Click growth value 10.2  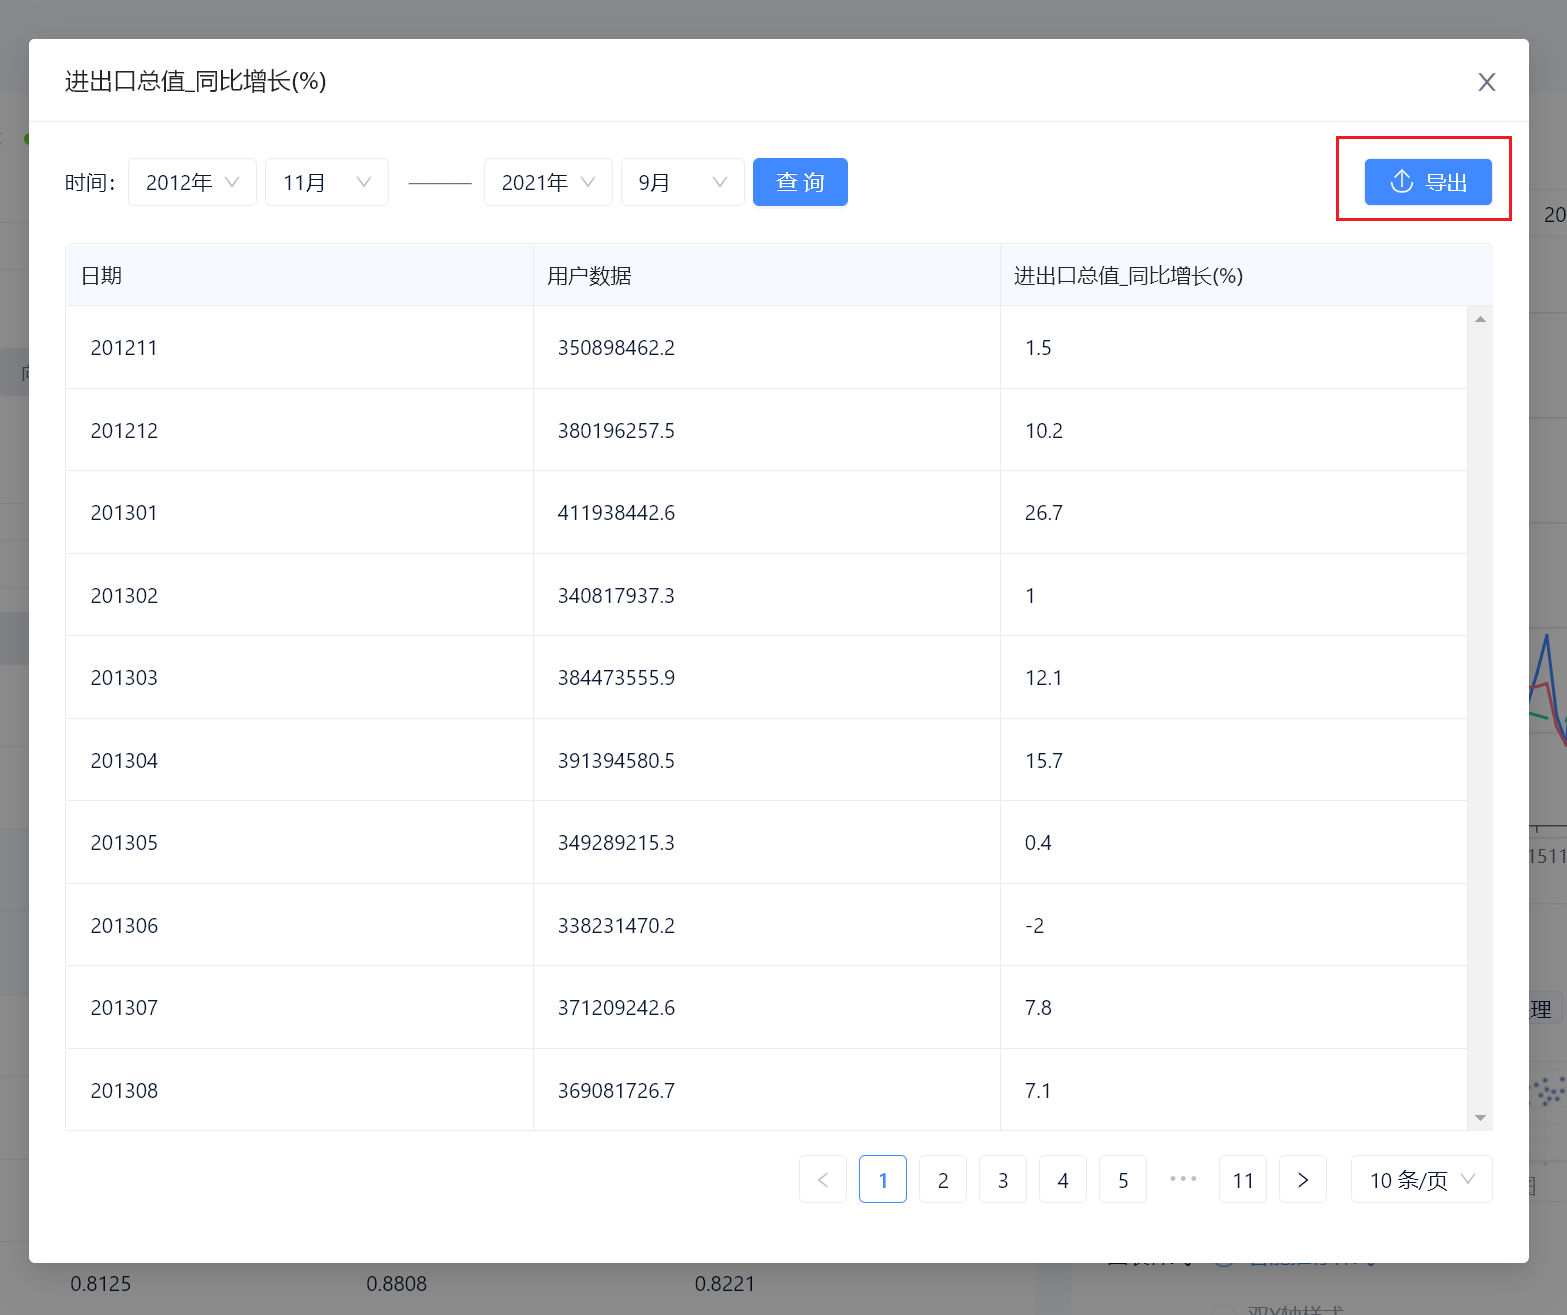[1044, 431]
